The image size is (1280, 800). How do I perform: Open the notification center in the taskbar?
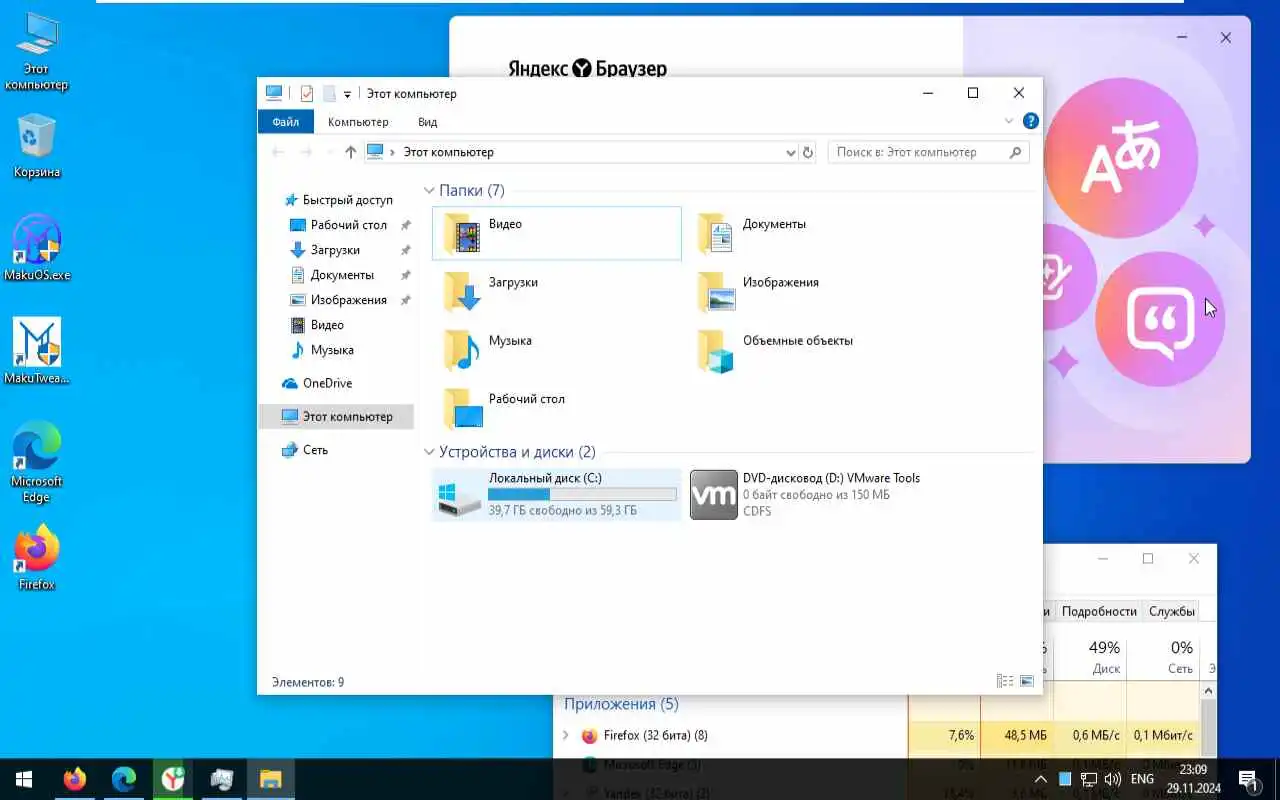[1248, 779]
